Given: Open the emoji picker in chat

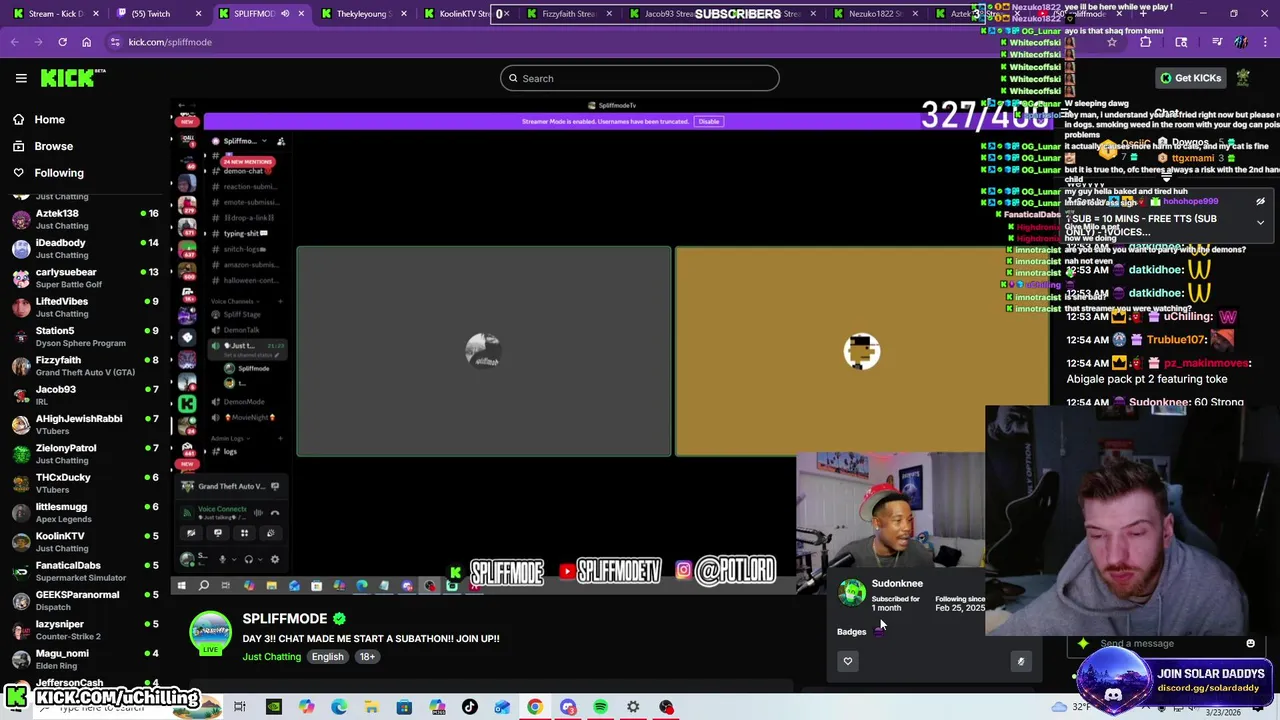Looking at the screenshot, I should tap(1250, 643).
